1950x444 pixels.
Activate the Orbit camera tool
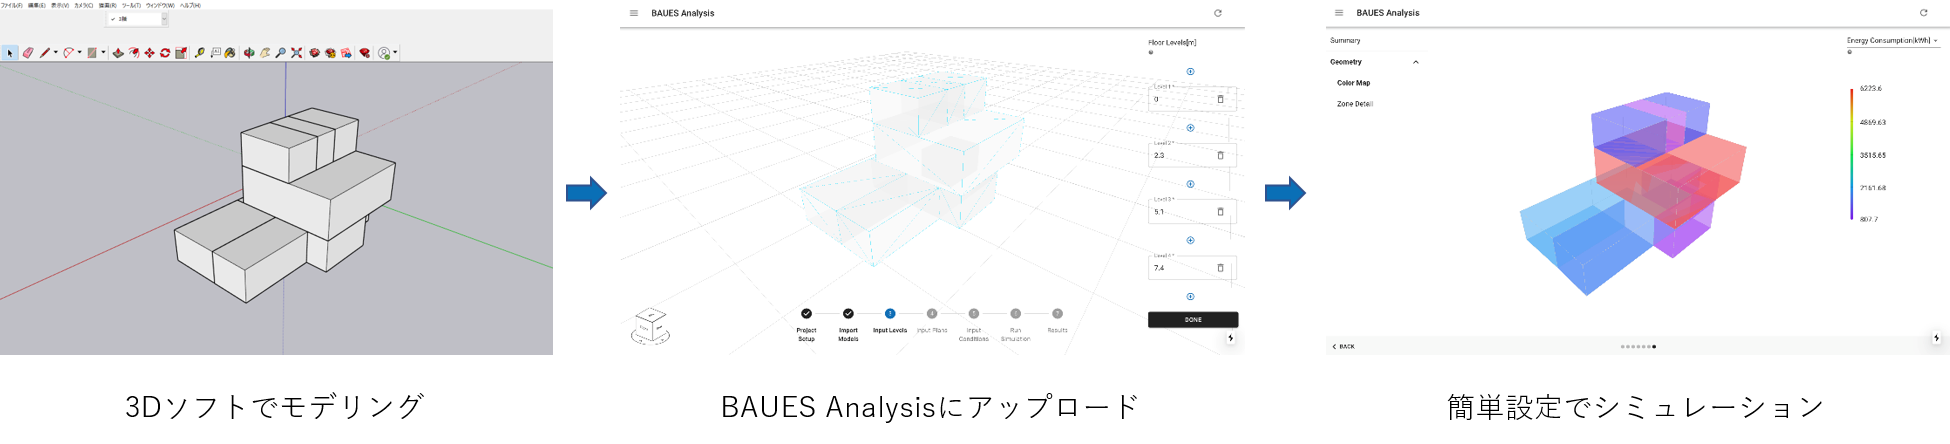pos(249,53)
